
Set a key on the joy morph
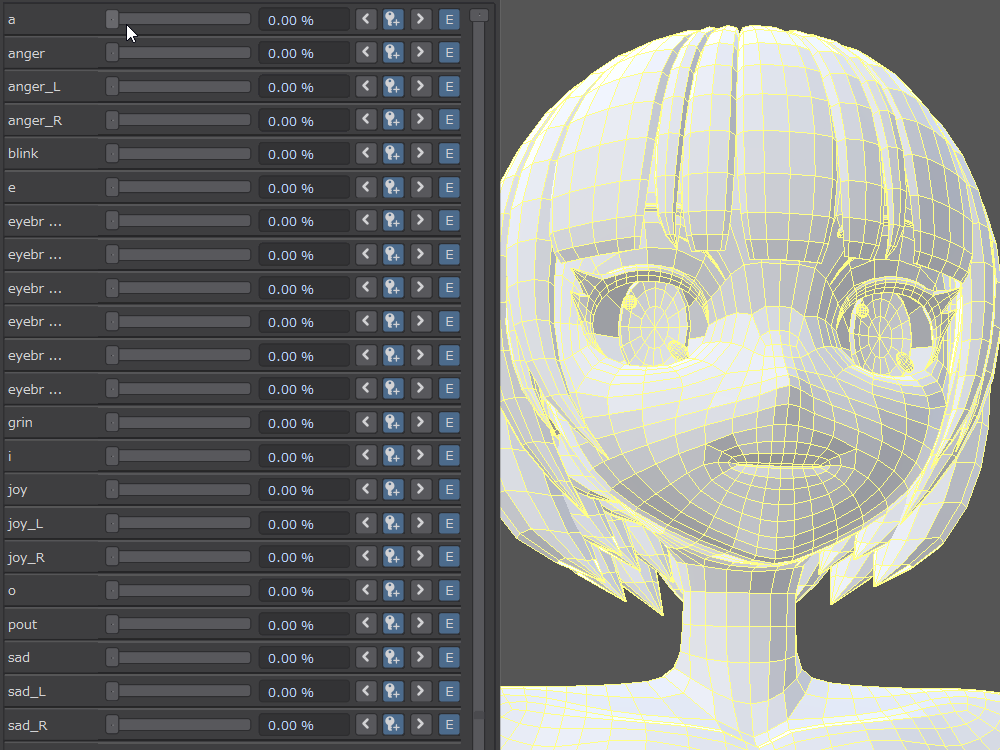click(393, 490)
